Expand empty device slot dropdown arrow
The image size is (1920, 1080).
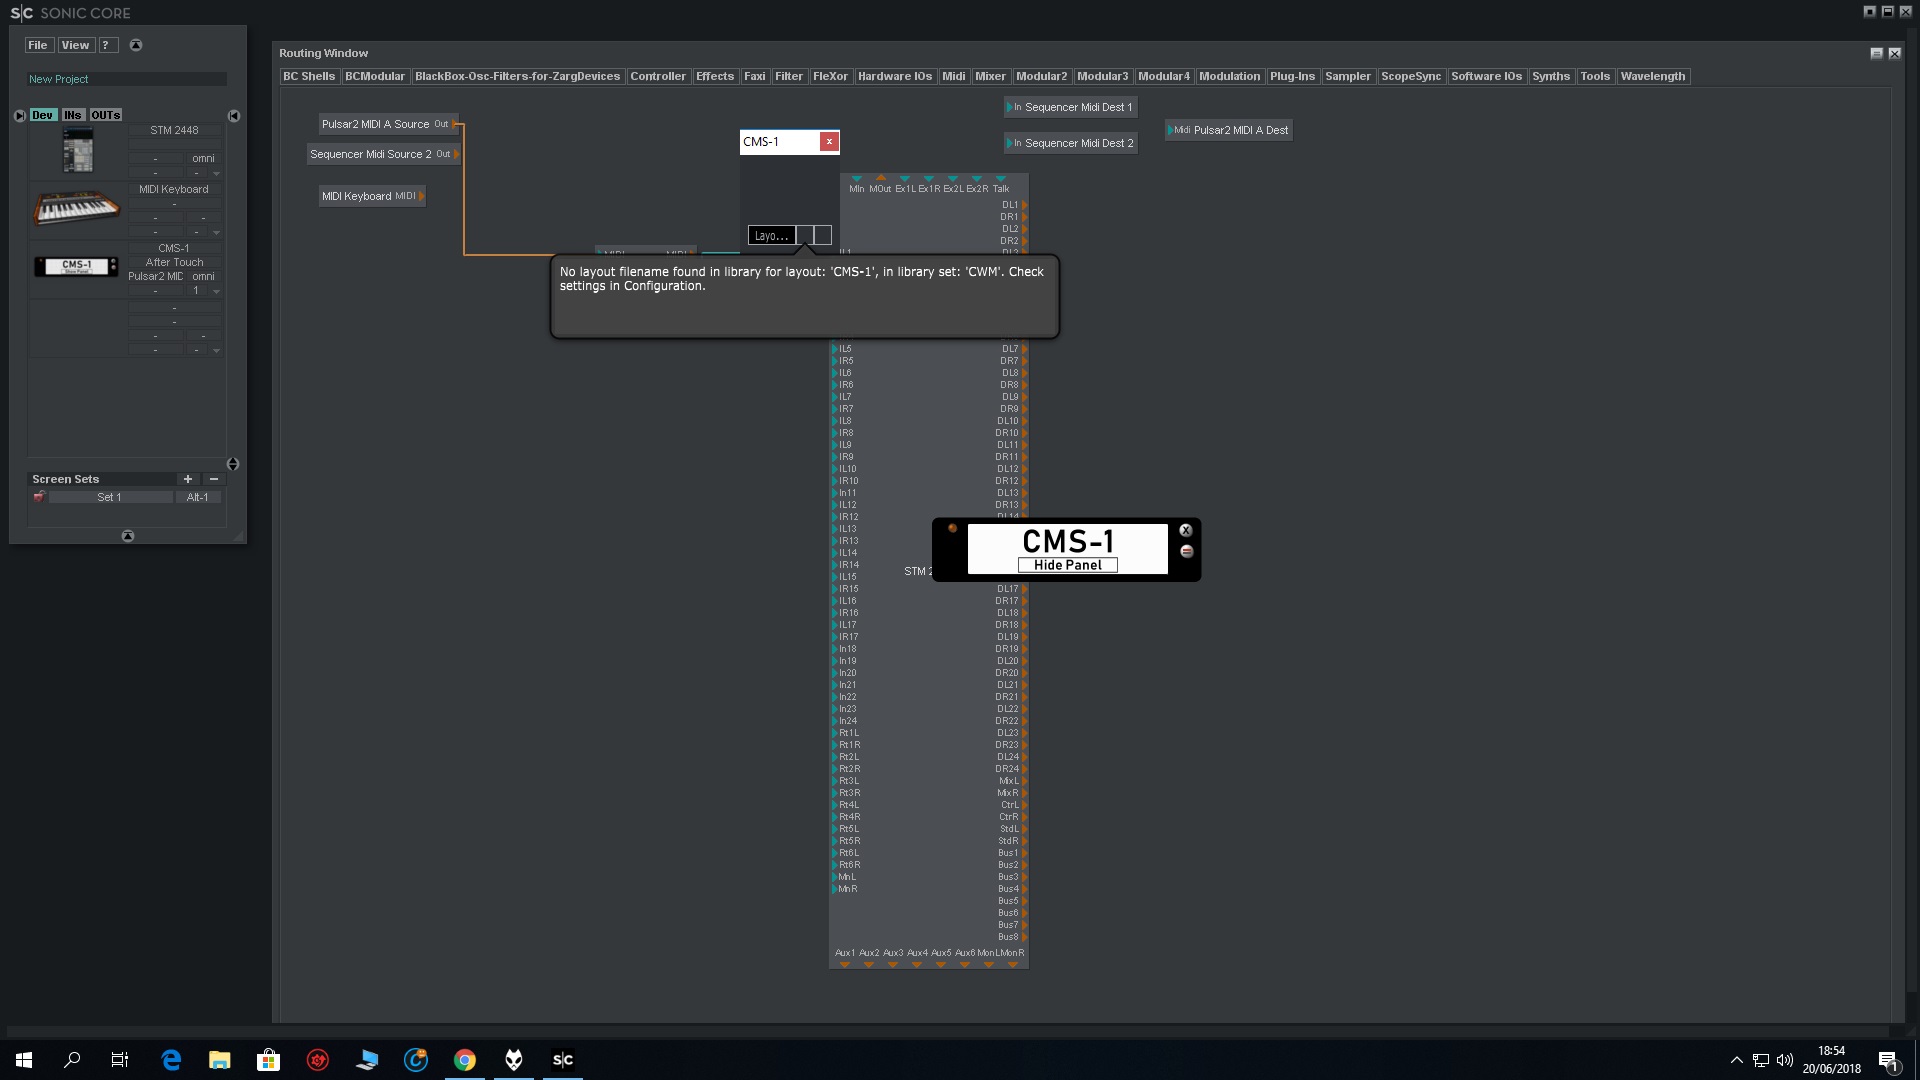click(x=216, y=350)
